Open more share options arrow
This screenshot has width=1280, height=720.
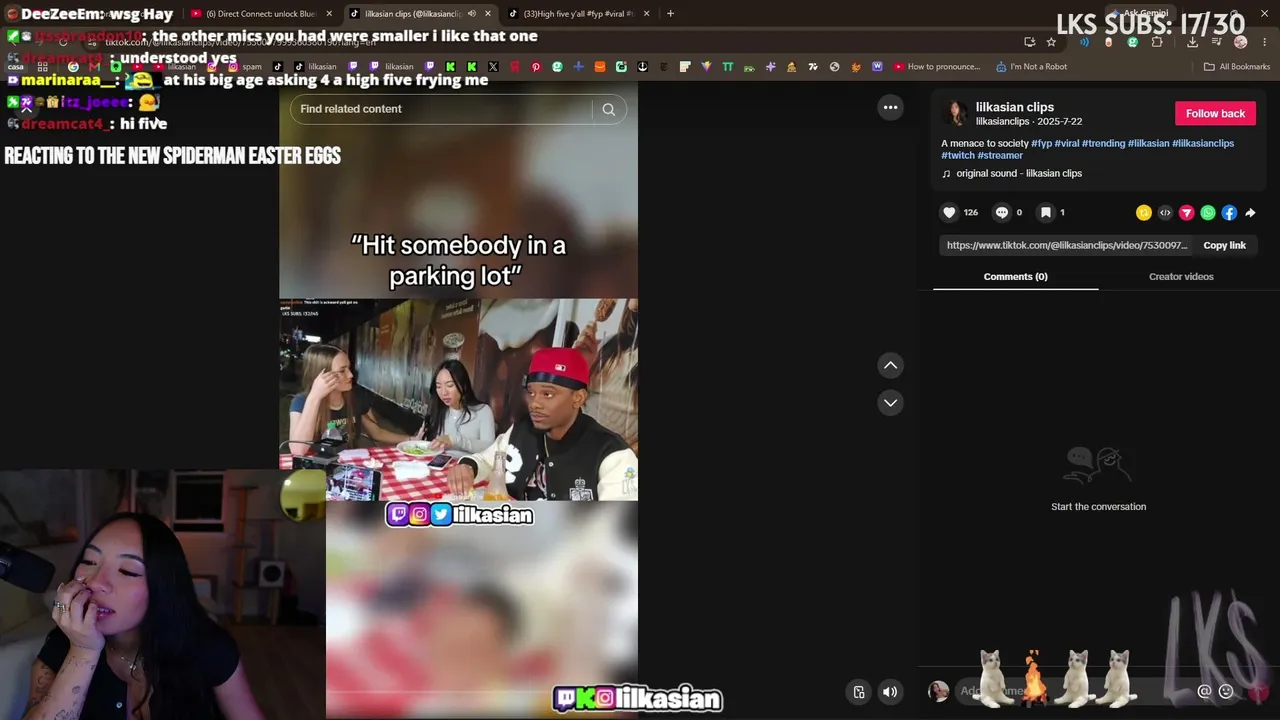[x=1250, y=212]
